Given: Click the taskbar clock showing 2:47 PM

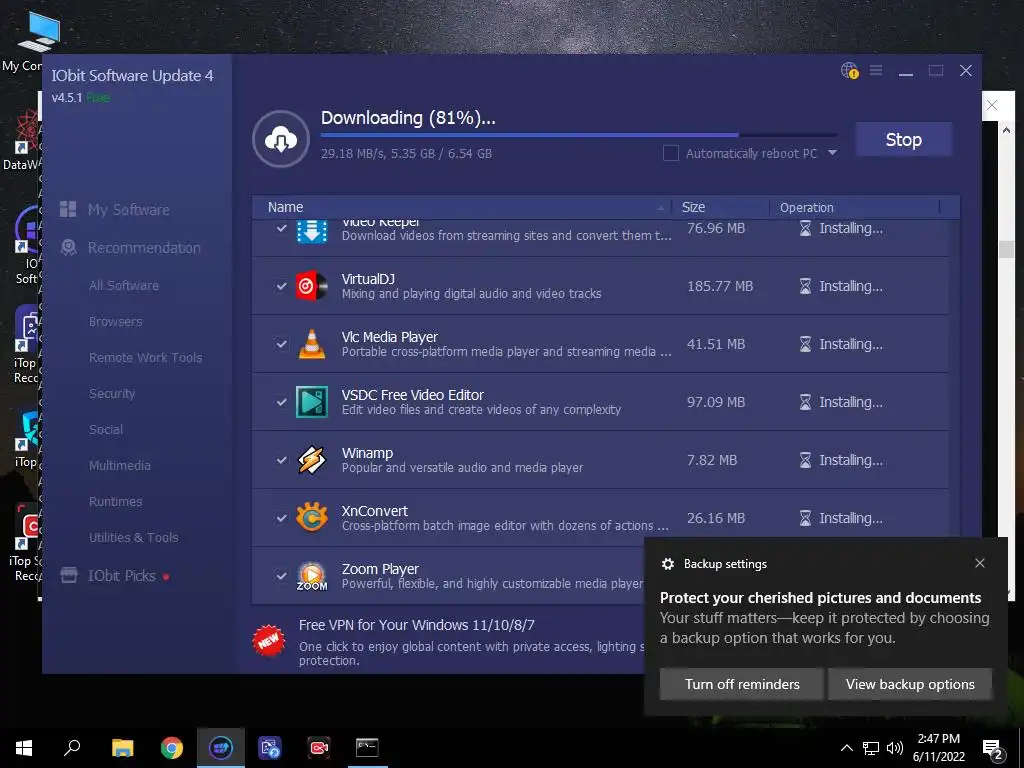Looking at the screenshot, I should pyautogui.click(x=938, y=748).
